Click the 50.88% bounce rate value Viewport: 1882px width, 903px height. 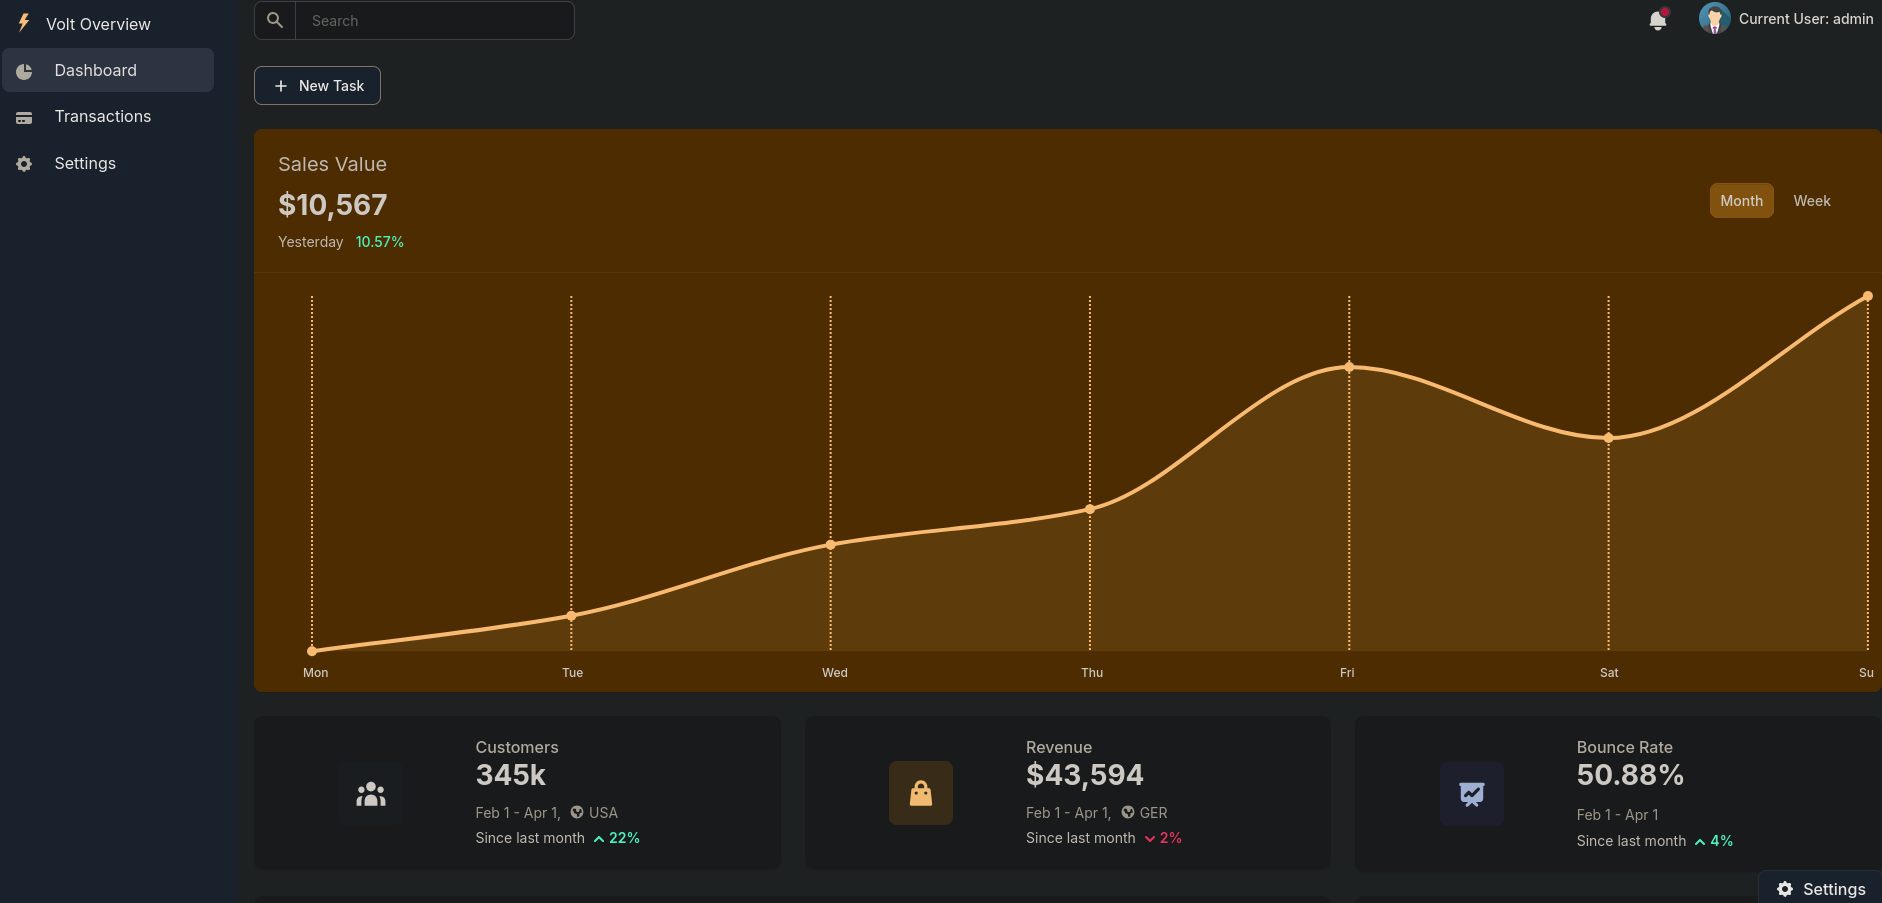coord(1630,775)
